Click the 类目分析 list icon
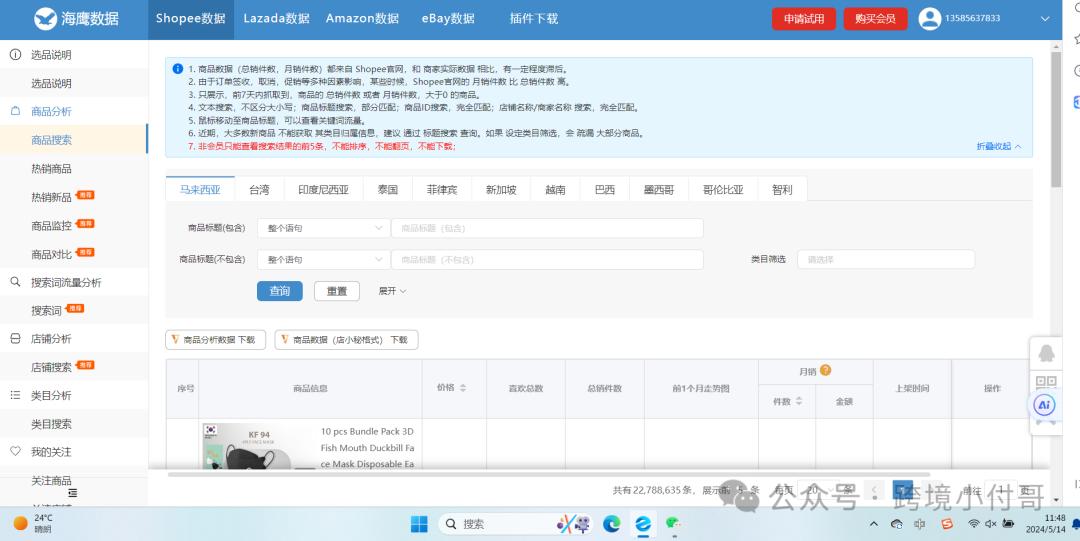Viewport: 1080px width, 541px height. coord(14,395)
